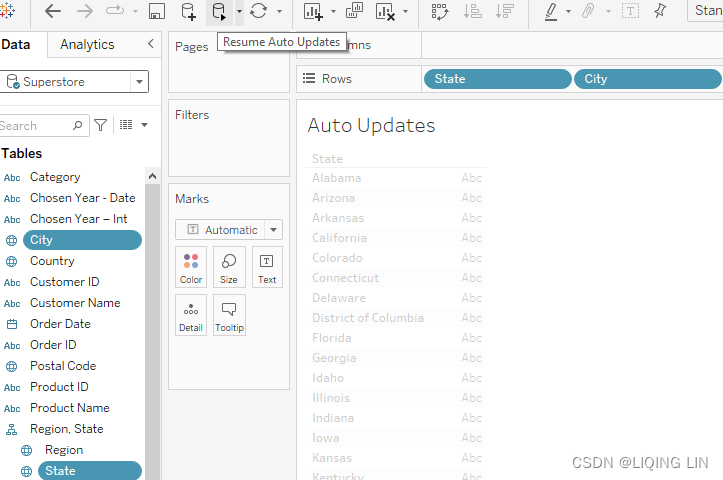
Task: Click the State pill on Rows shelf
Action: 497,79
